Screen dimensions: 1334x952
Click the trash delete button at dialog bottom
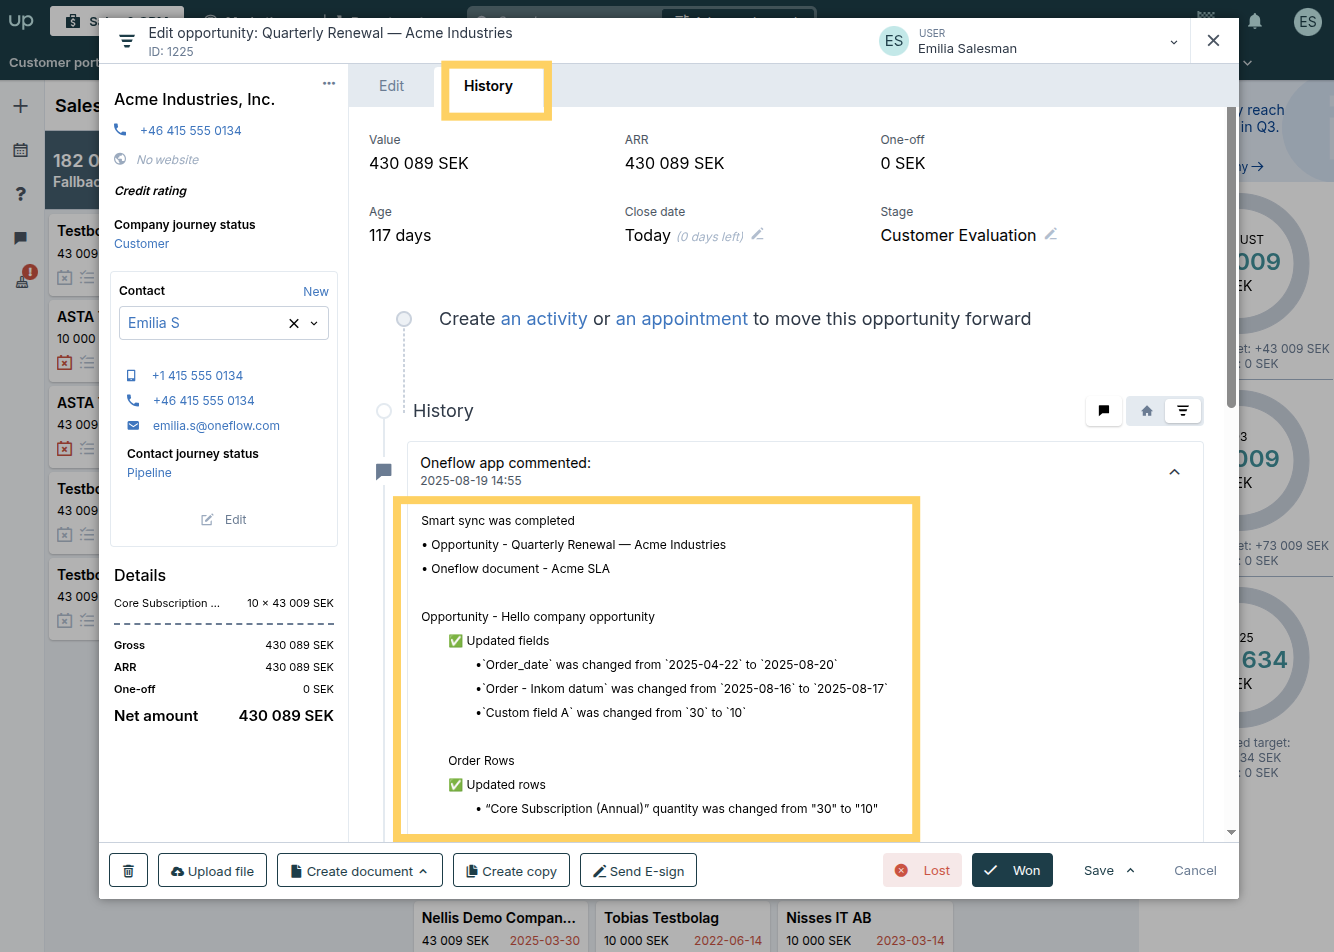point(128,870)
